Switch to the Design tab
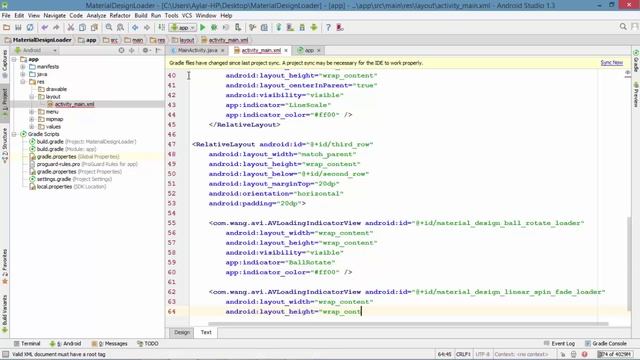 click(x=182, y=332)
